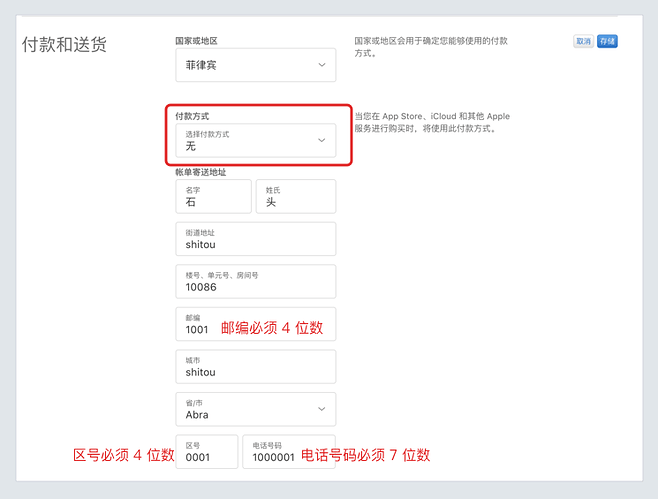This screenshot has height=499, width=658.
Task: Click the 国家或地区会用于确定 help text
Action: tap(431, 47)
